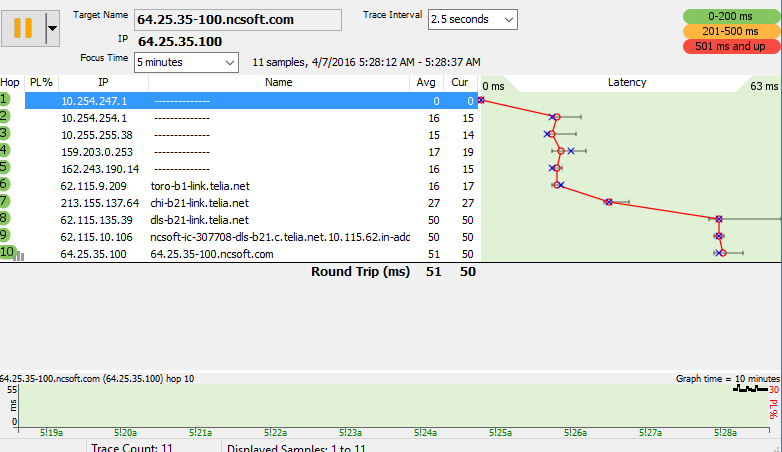782x452 pixels.
Task: Click the Graph time = 10 minutes label
Action: tap(728, 379)
